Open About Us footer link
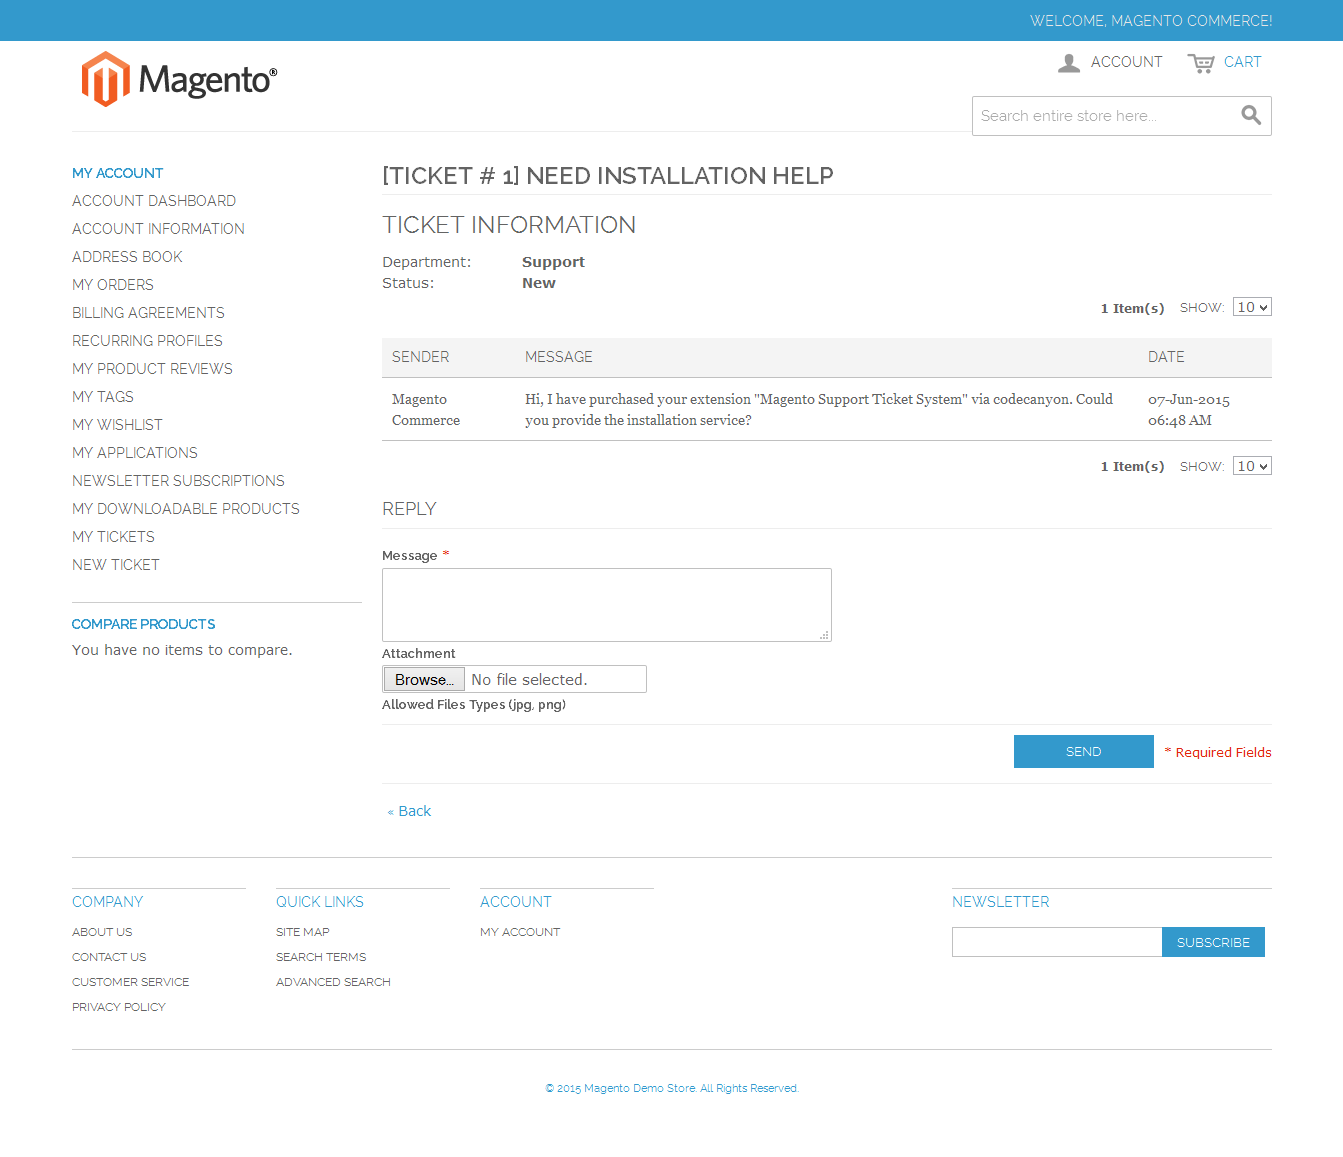 102,932
